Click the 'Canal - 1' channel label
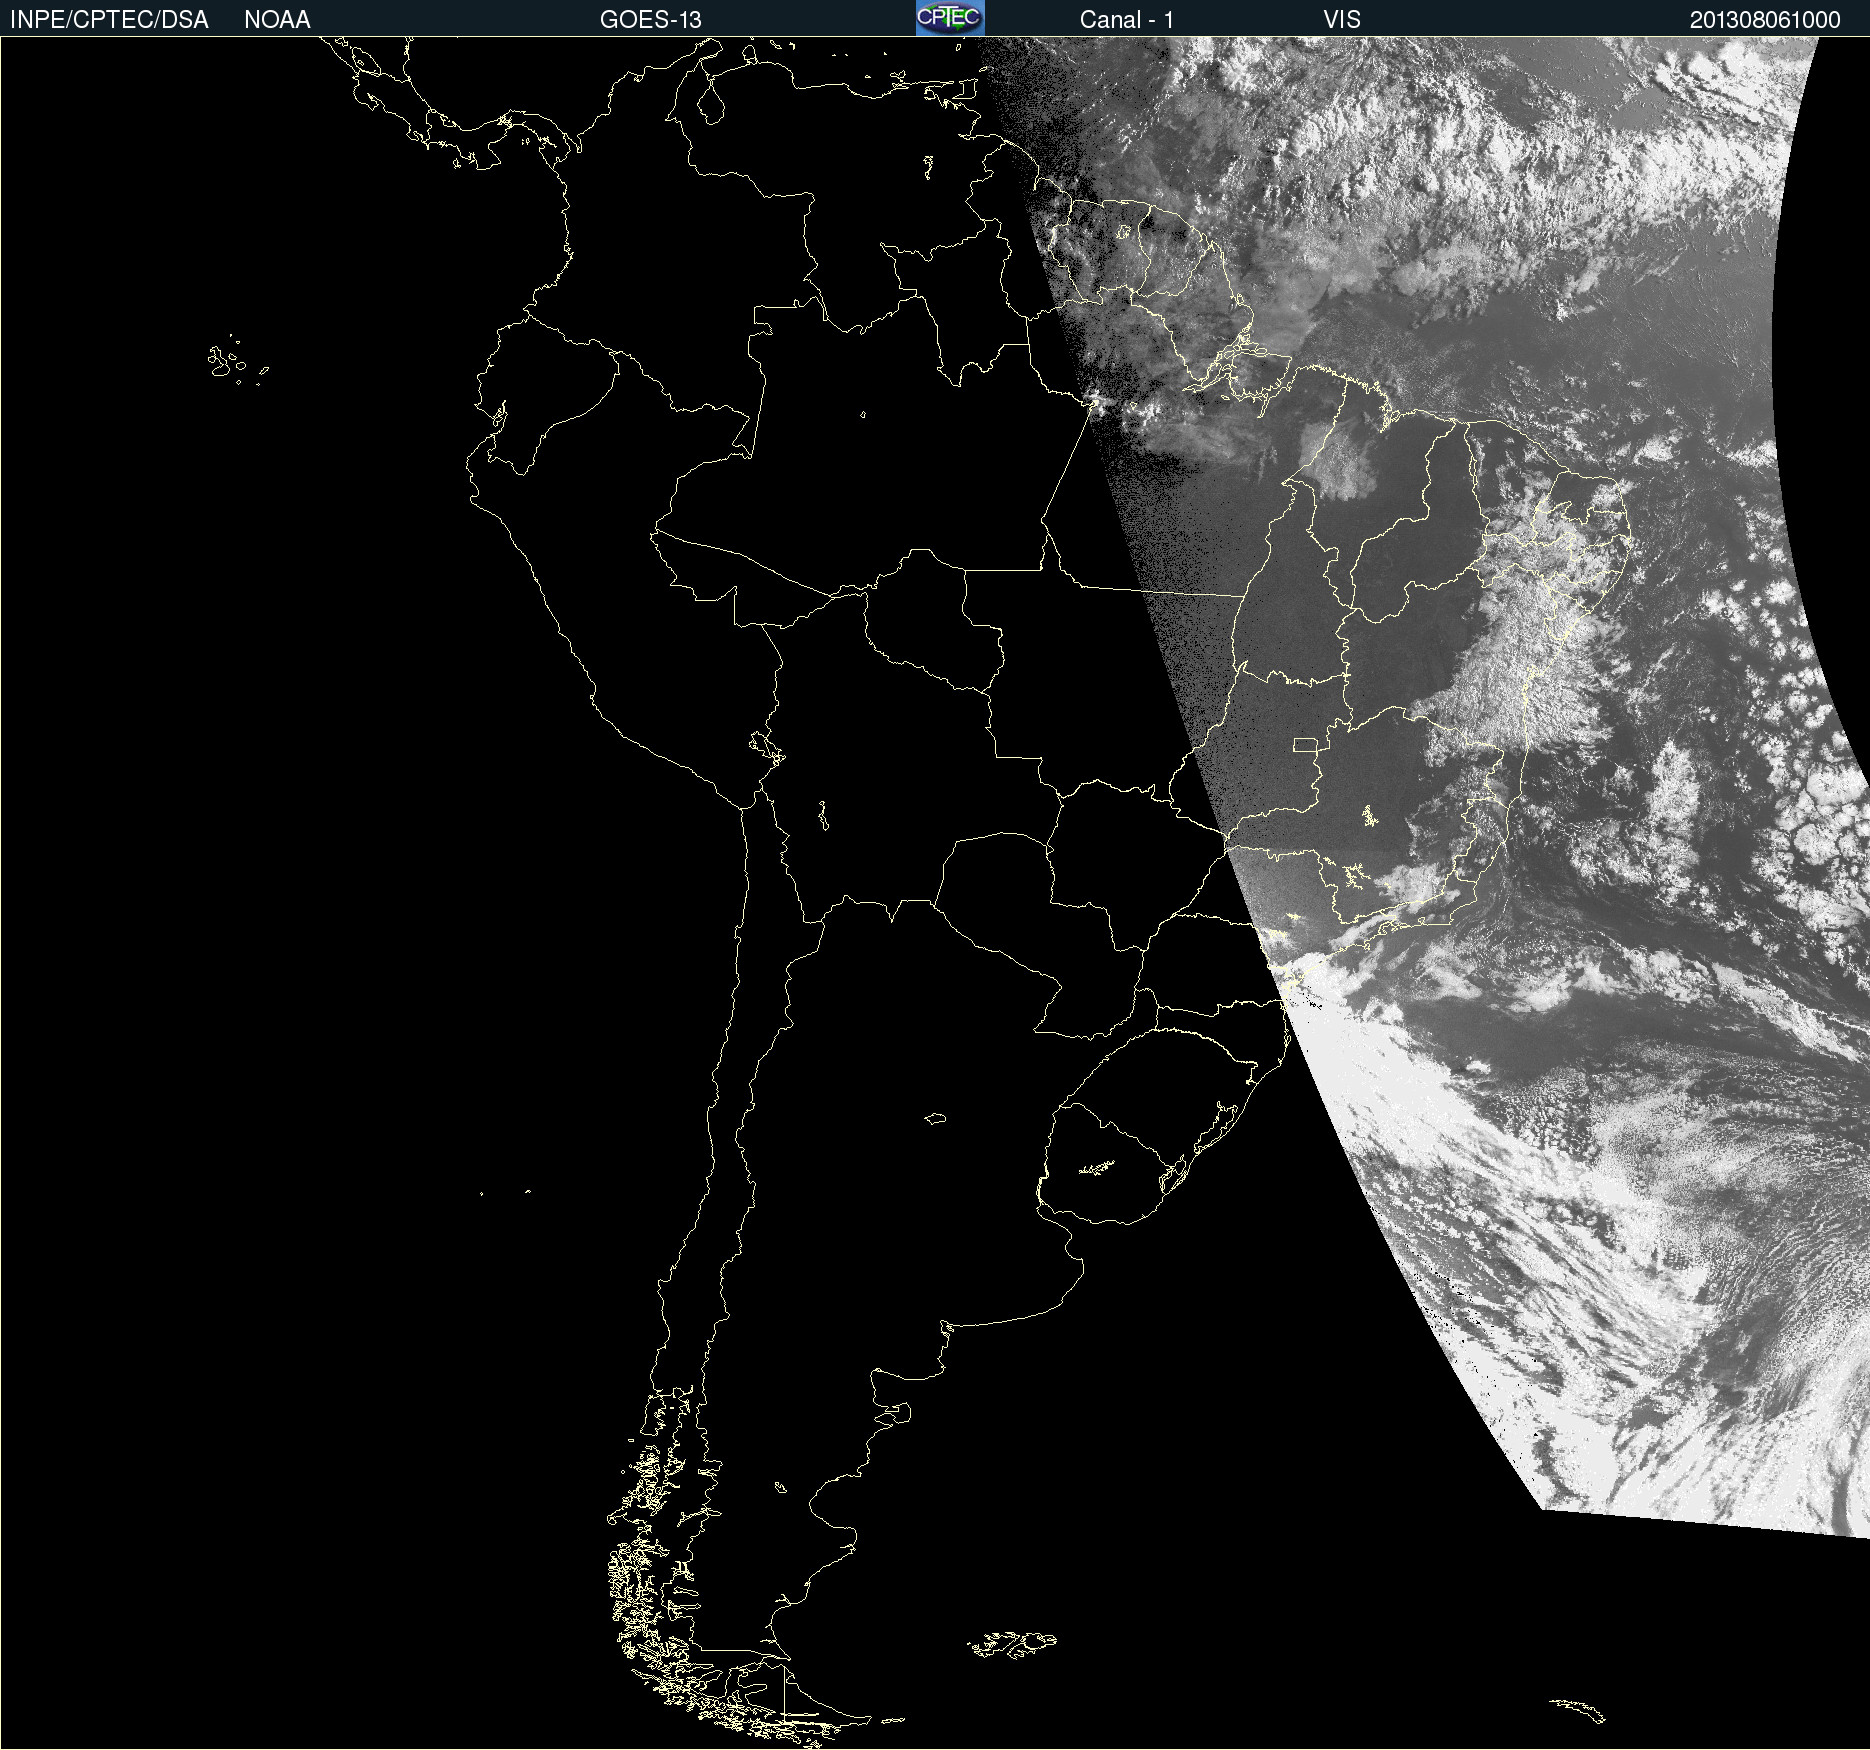 (1126, 20)
